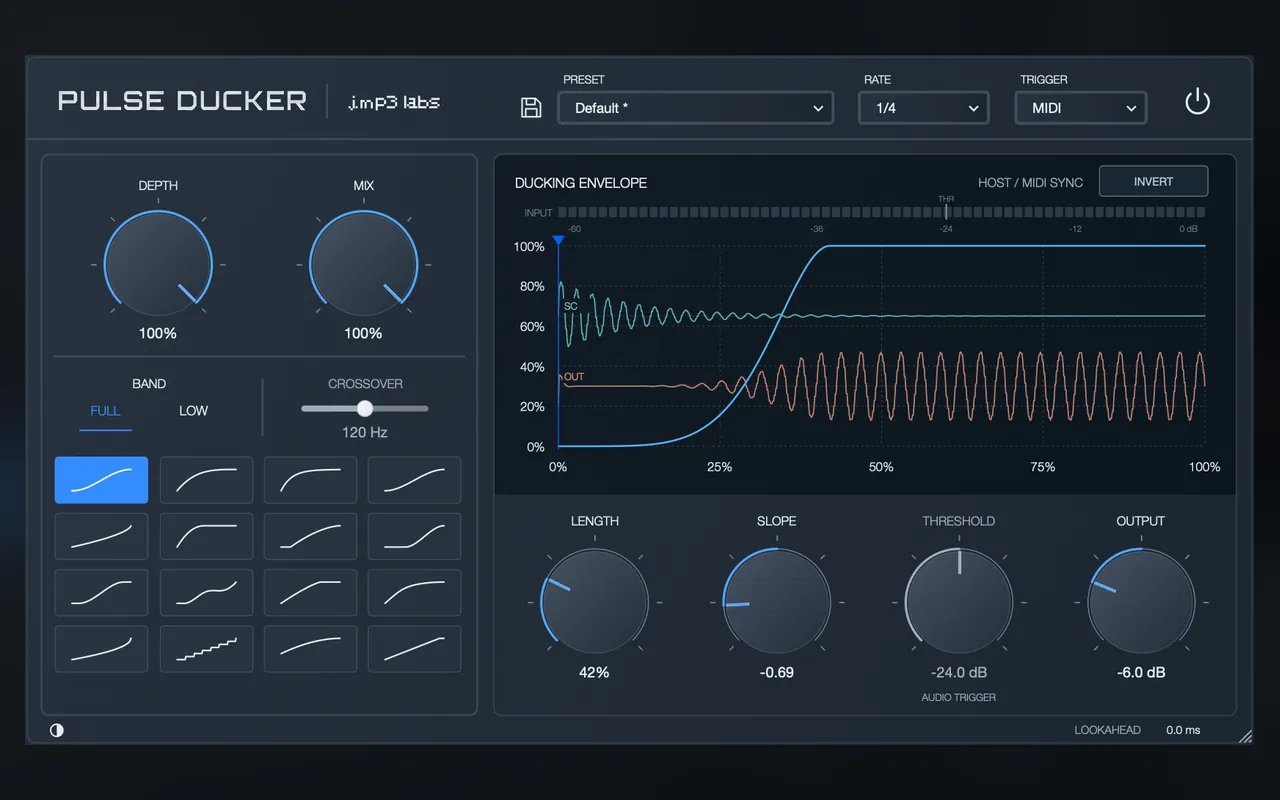The width and height of the screenshot is (1280, 800).
Task: Click the SC sidechain waveform label
Action: (x=570, y=306)
